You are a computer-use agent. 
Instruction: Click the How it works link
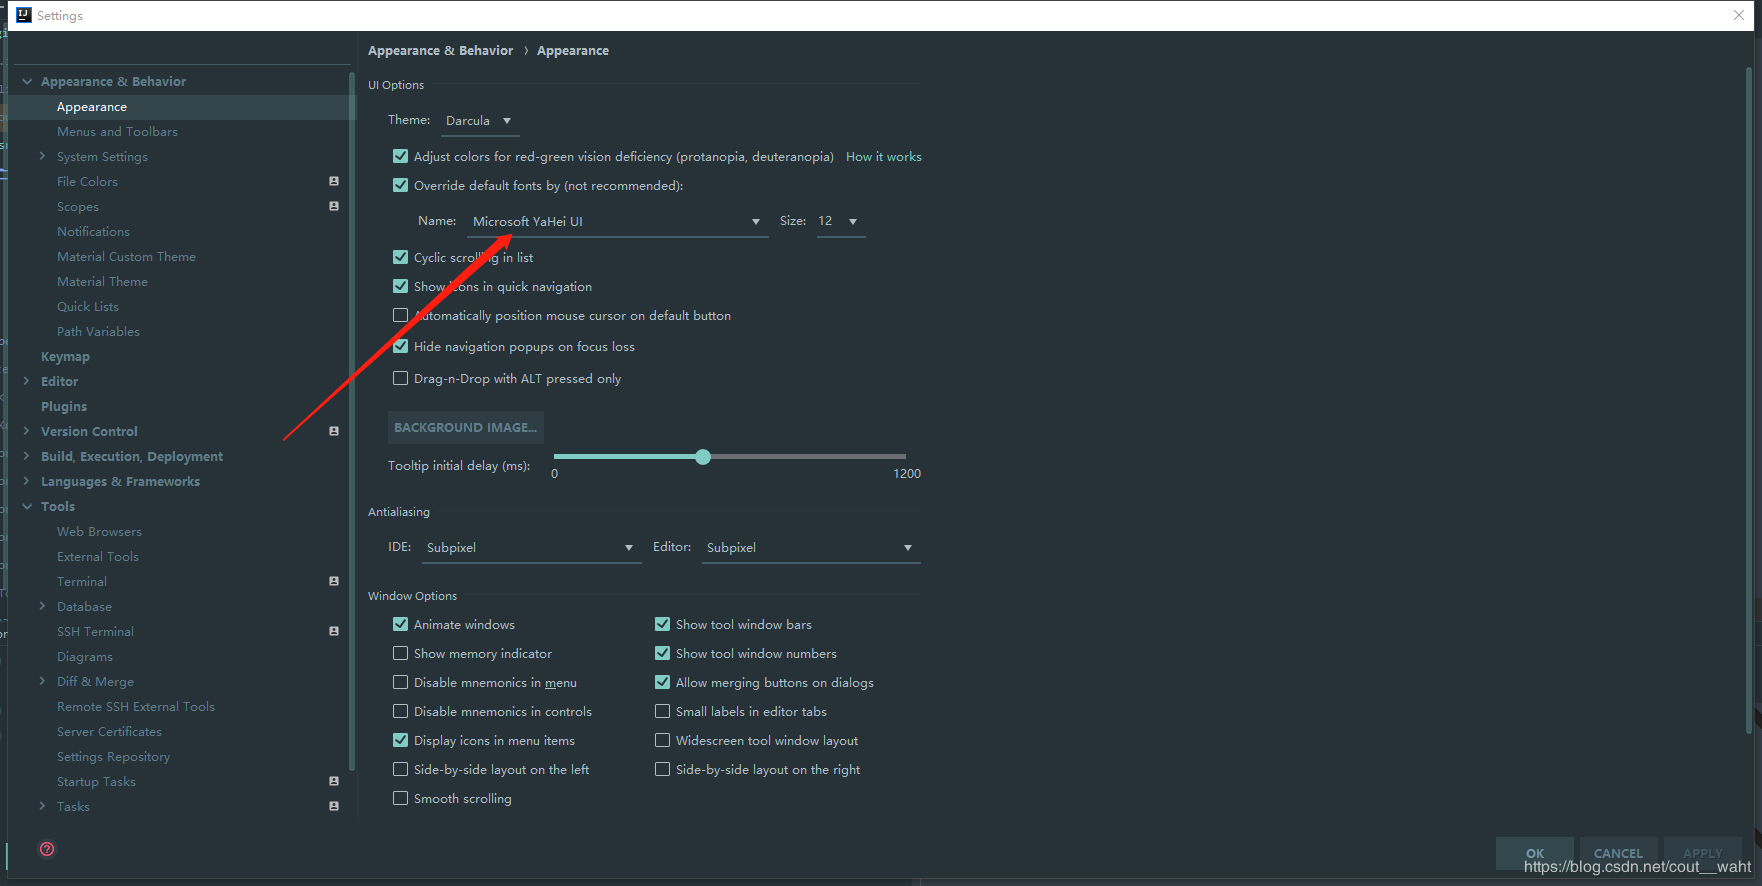(x=884, y=157)
